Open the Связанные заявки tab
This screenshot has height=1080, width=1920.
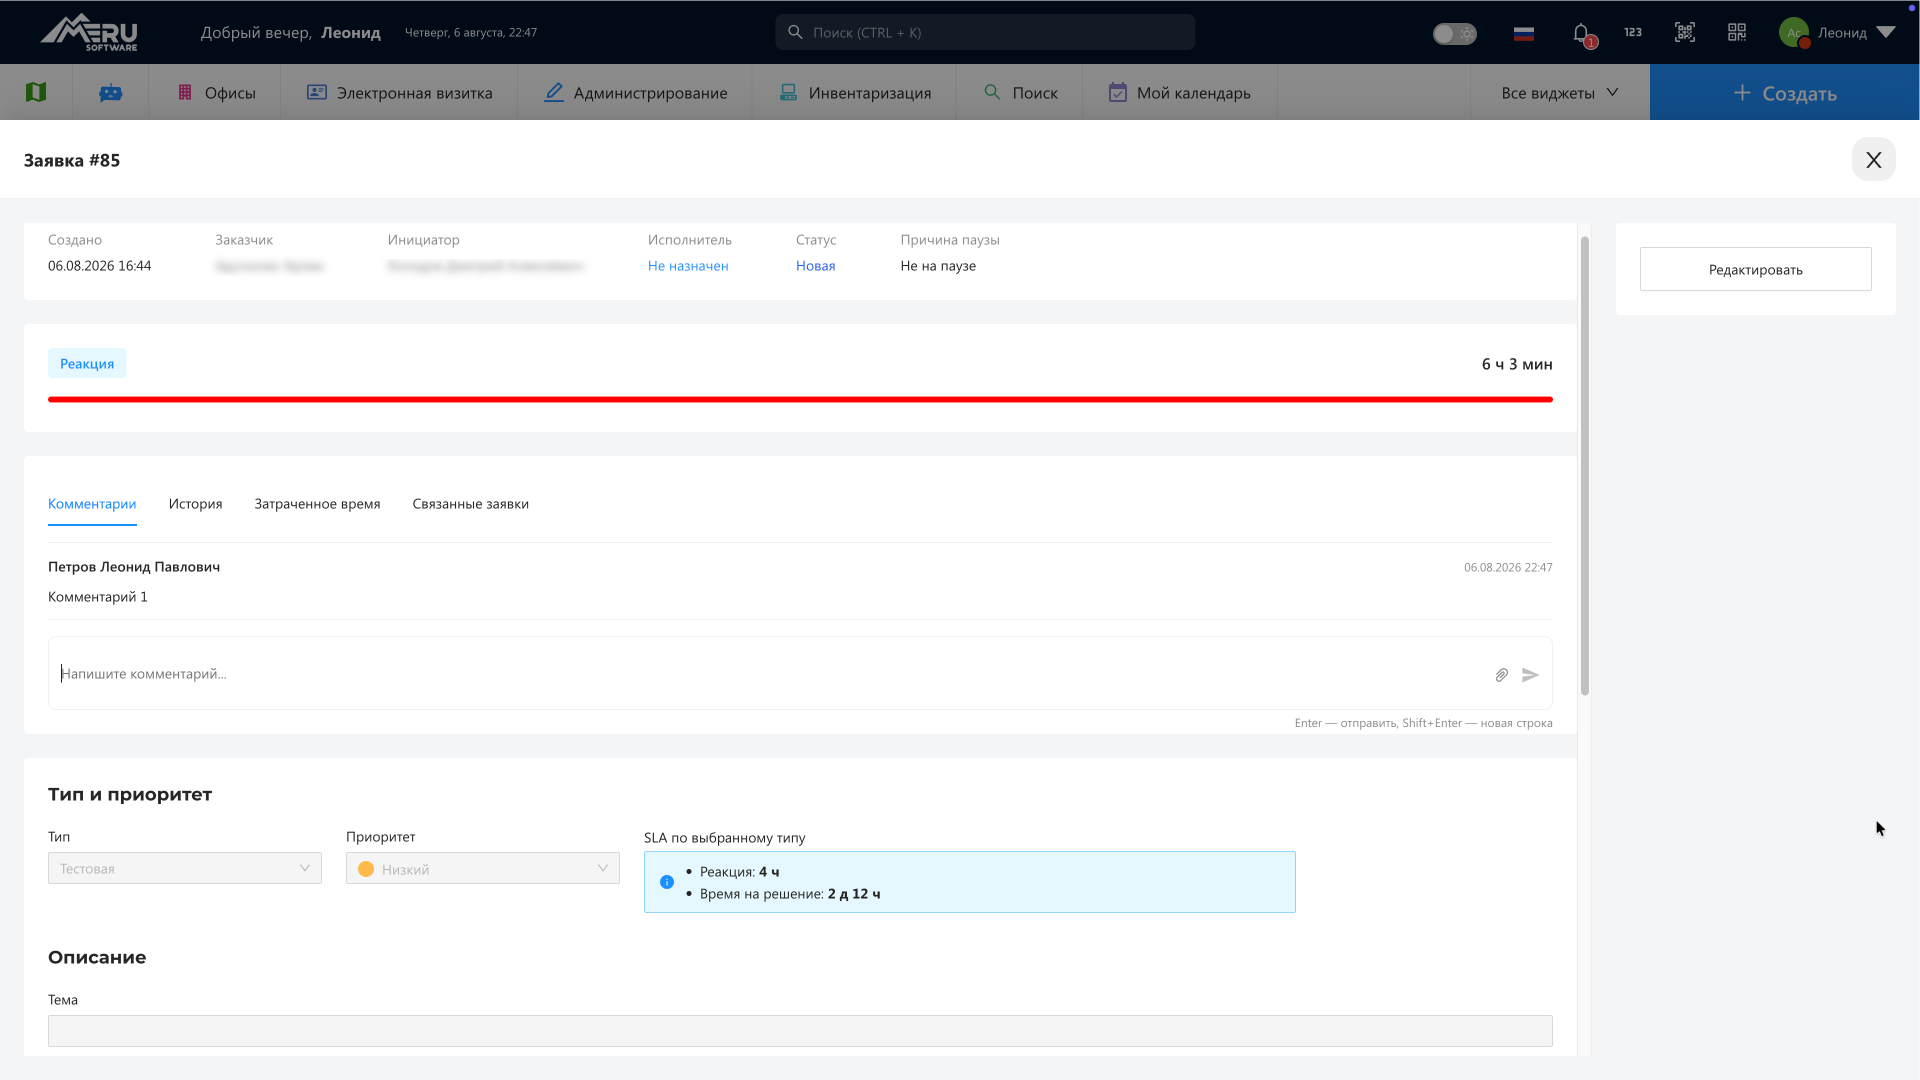(471, 504)
